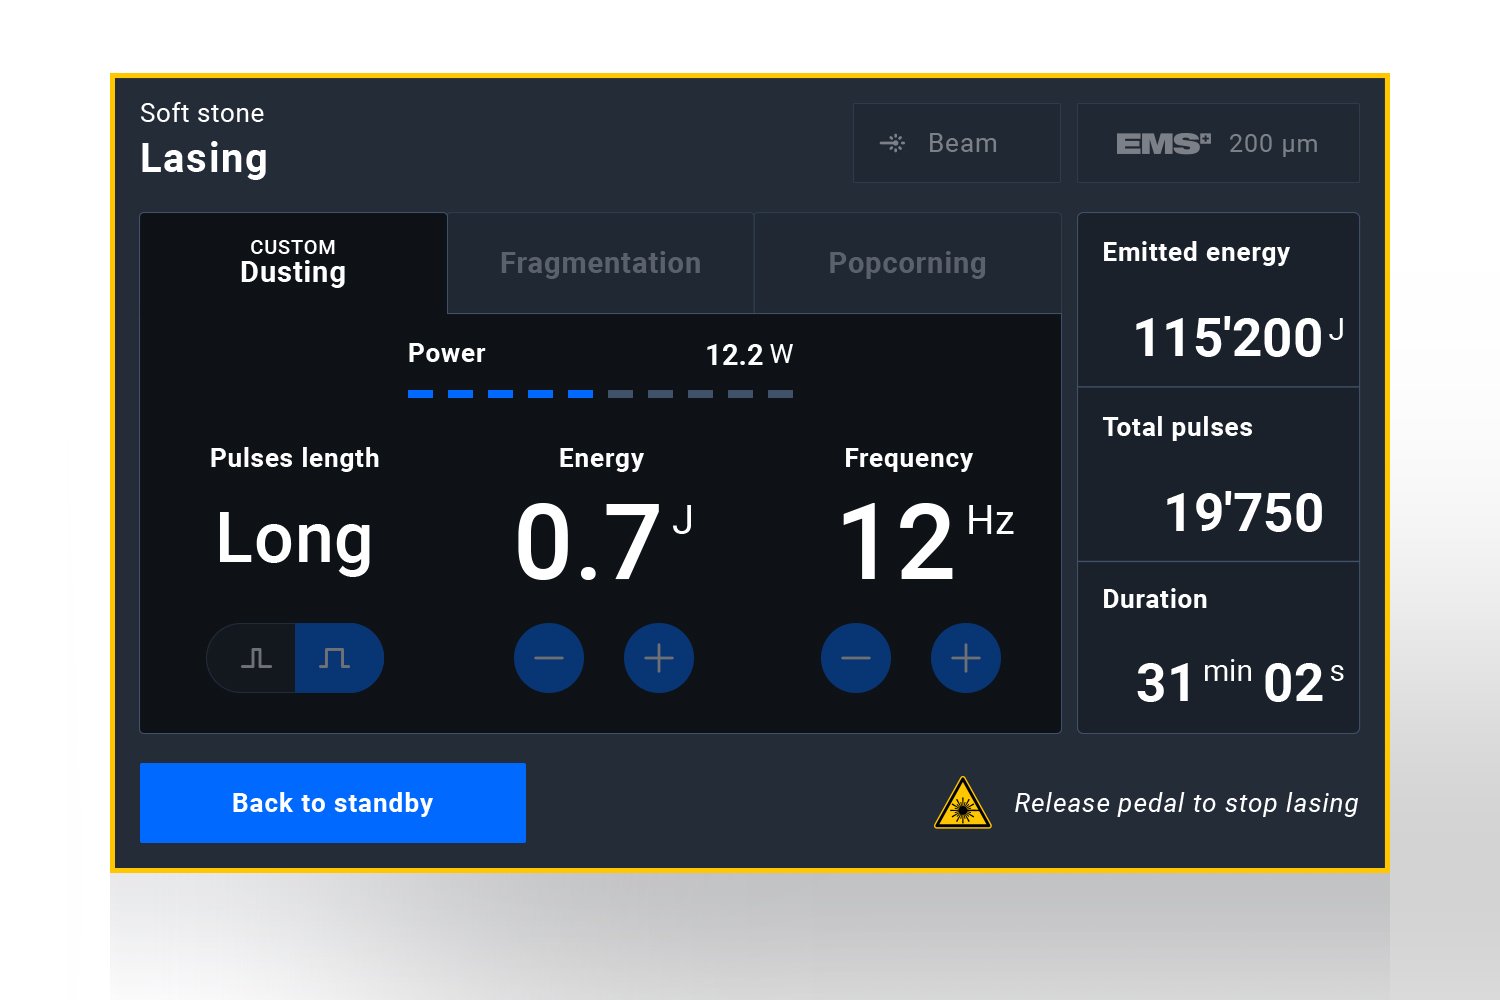Click the Energy label
The height and width of the screenshot is (1000, 1500).
(601, 458)
